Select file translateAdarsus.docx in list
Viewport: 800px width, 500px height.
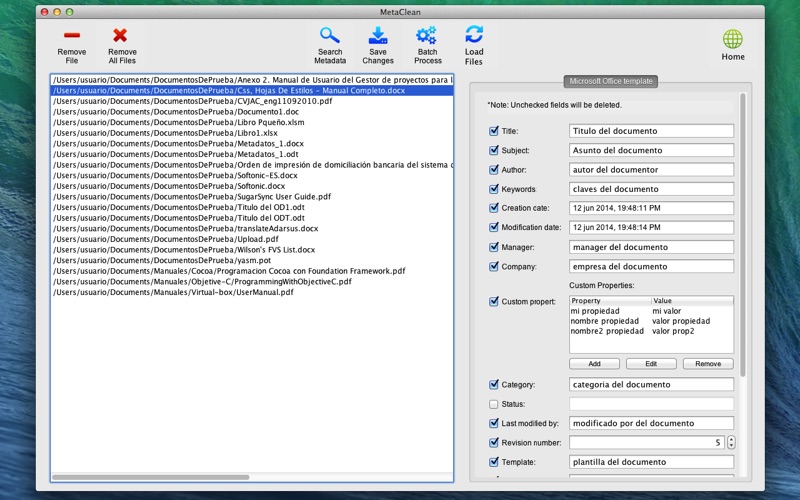point(252,229)
